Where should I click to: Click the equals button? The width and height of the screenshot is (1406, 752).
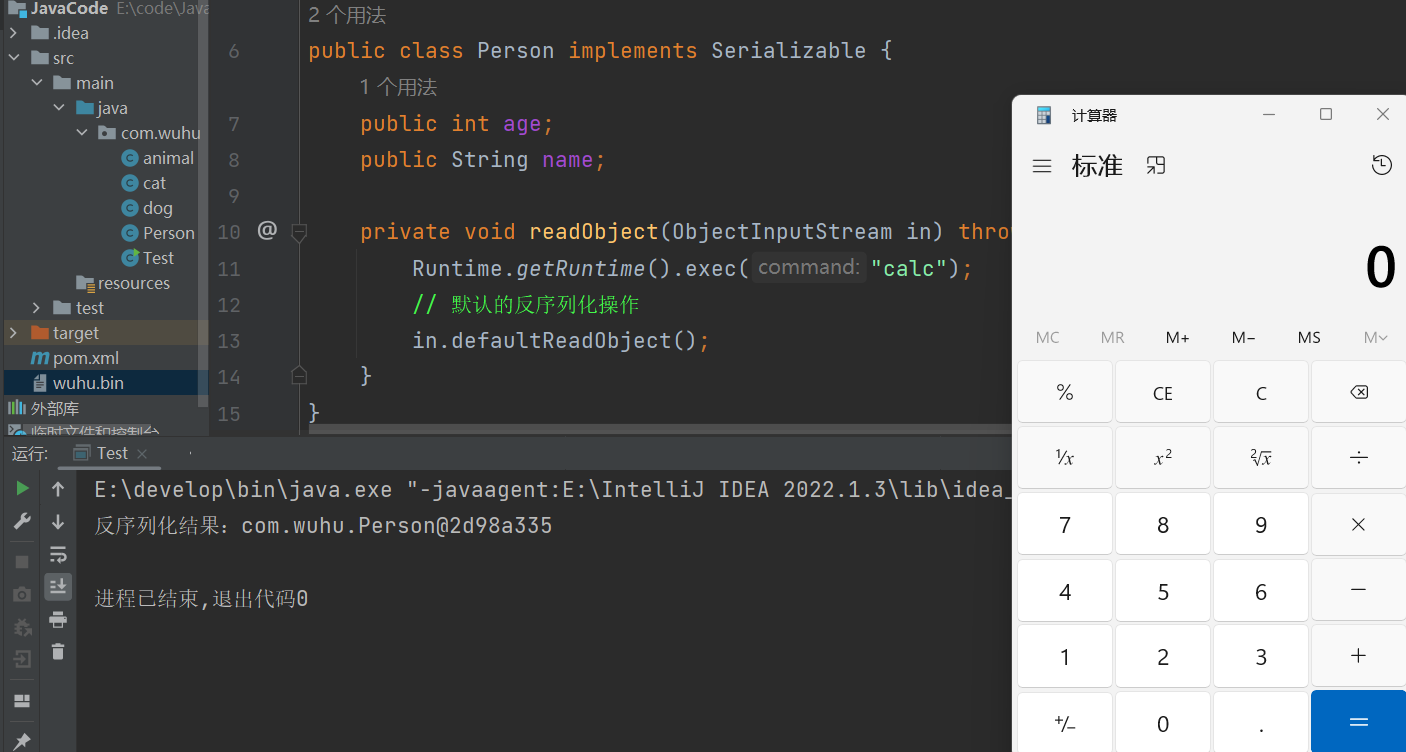tap(1358, 722)
